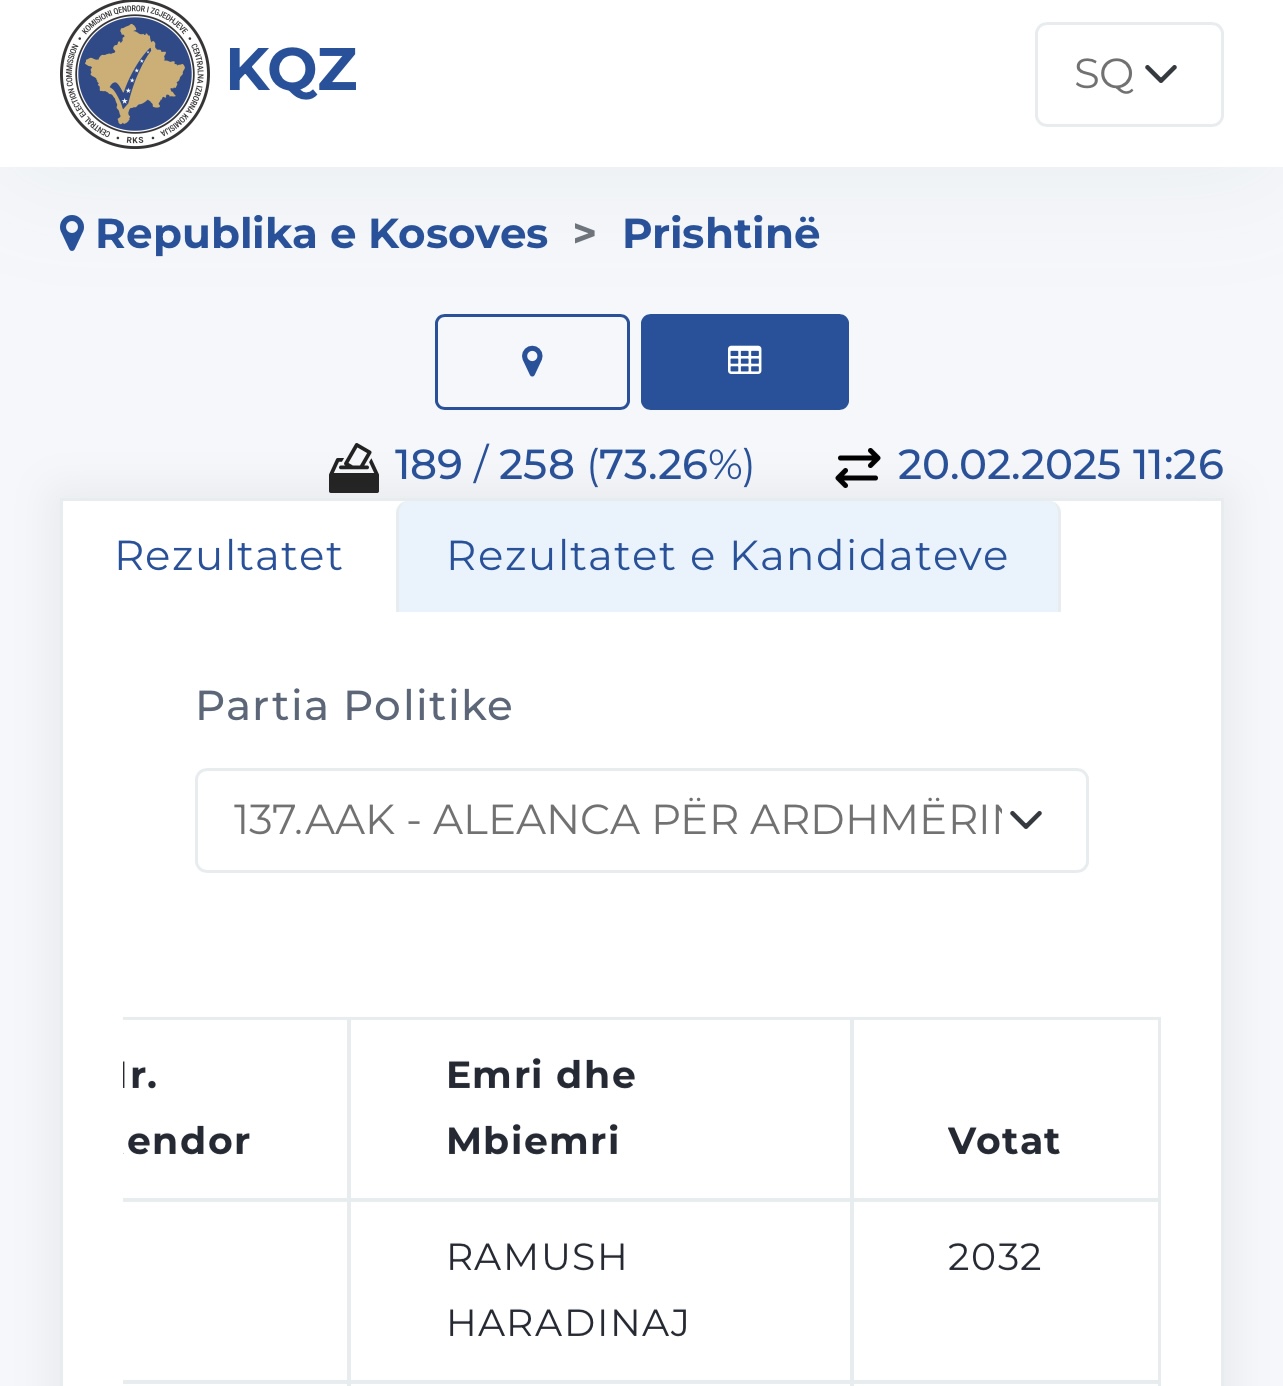Click the Prishtinë breadcrumb link

[721, 234]
